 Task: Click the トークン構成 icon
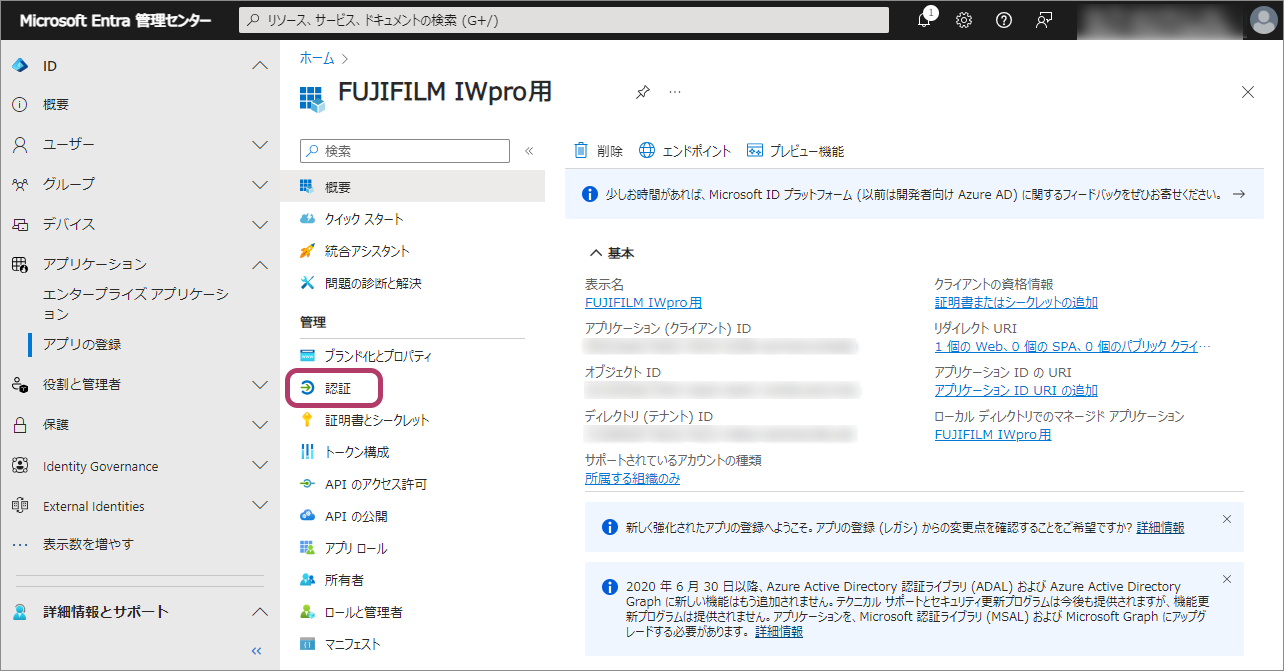pyautogui.click(x=308, y=452)
